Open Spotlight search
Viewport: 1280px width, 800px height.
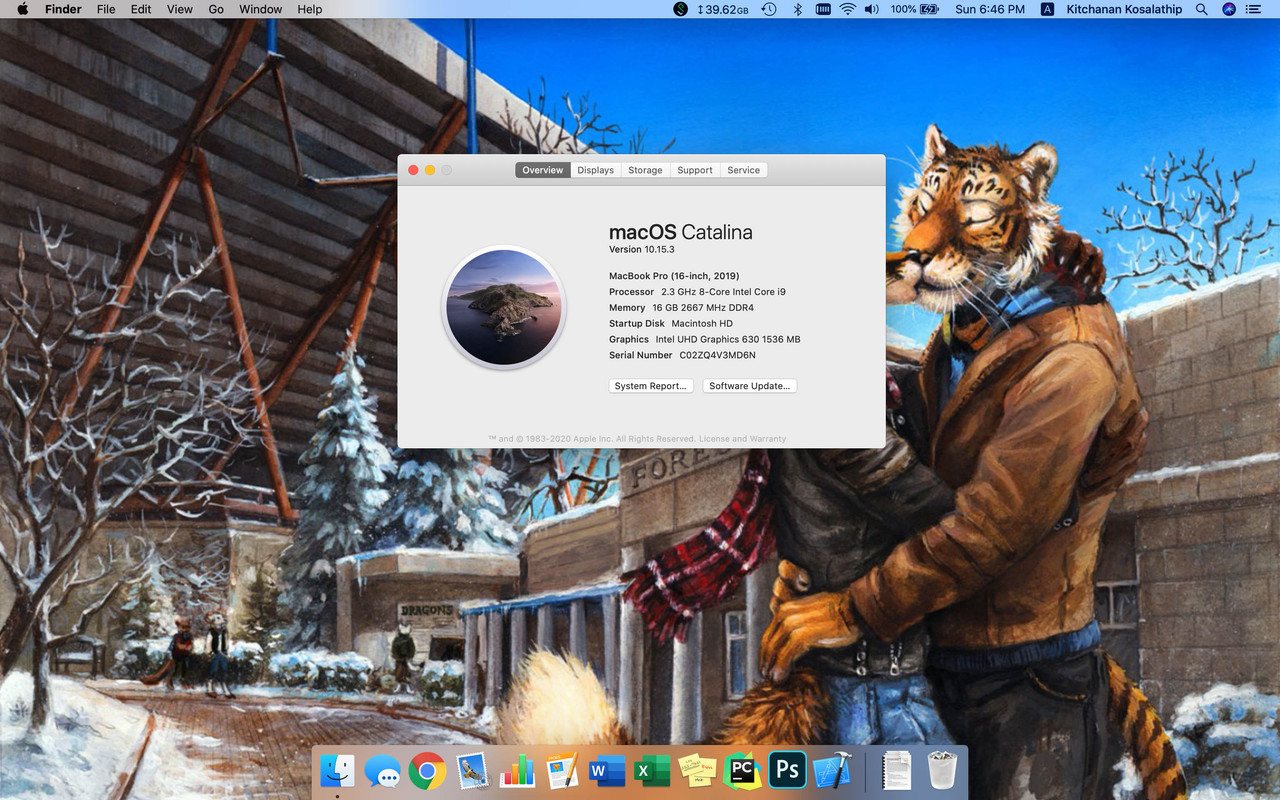tap(1202, 9)
